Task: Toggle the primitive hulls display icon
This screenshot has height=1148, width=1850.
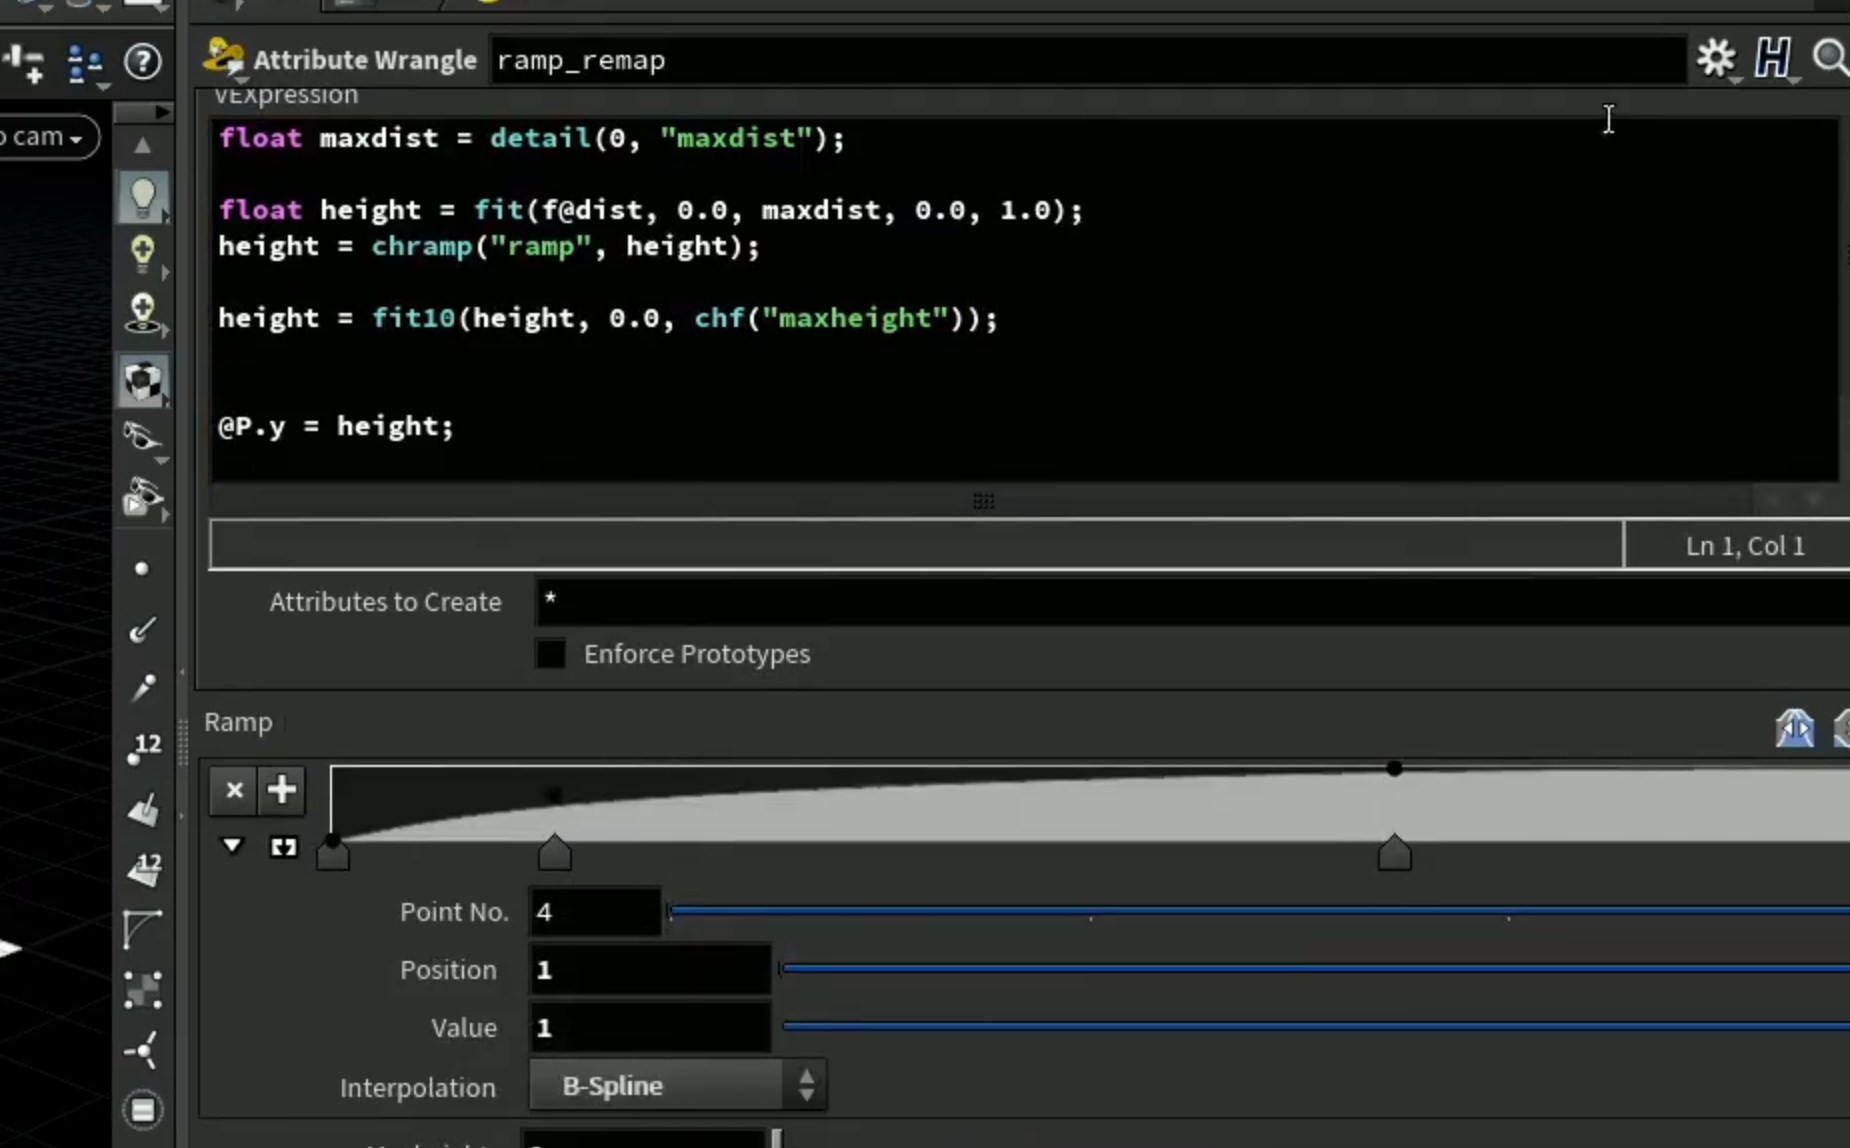Action: (143, 930)
